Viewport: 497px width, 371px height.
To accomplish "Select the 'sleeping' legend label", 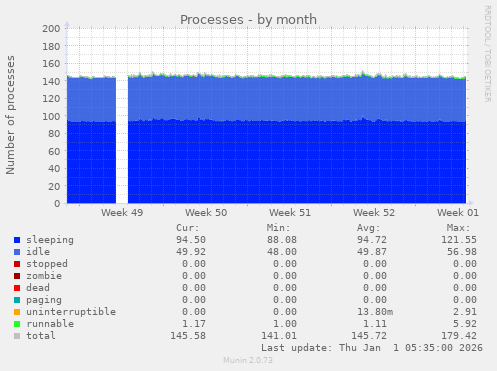I will [50, 240].
